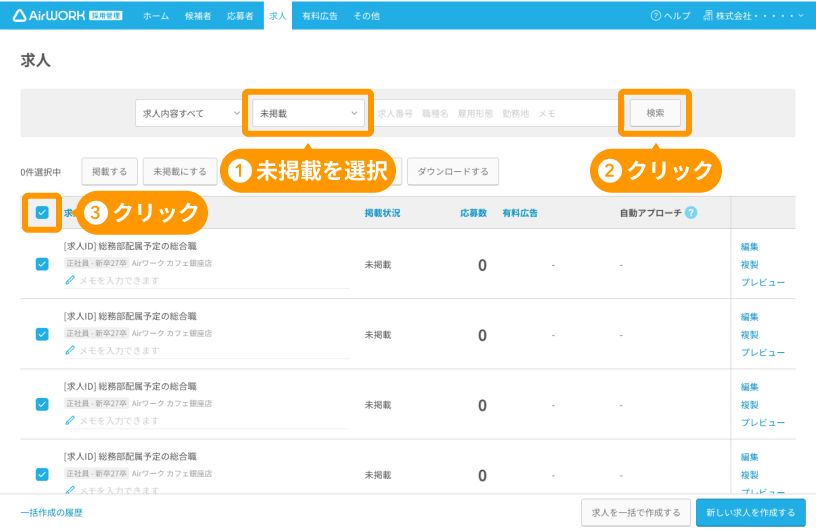Open the 有料広告 tab
The width and height of the screenshot is (816, 531).
(x=320, y=16)
